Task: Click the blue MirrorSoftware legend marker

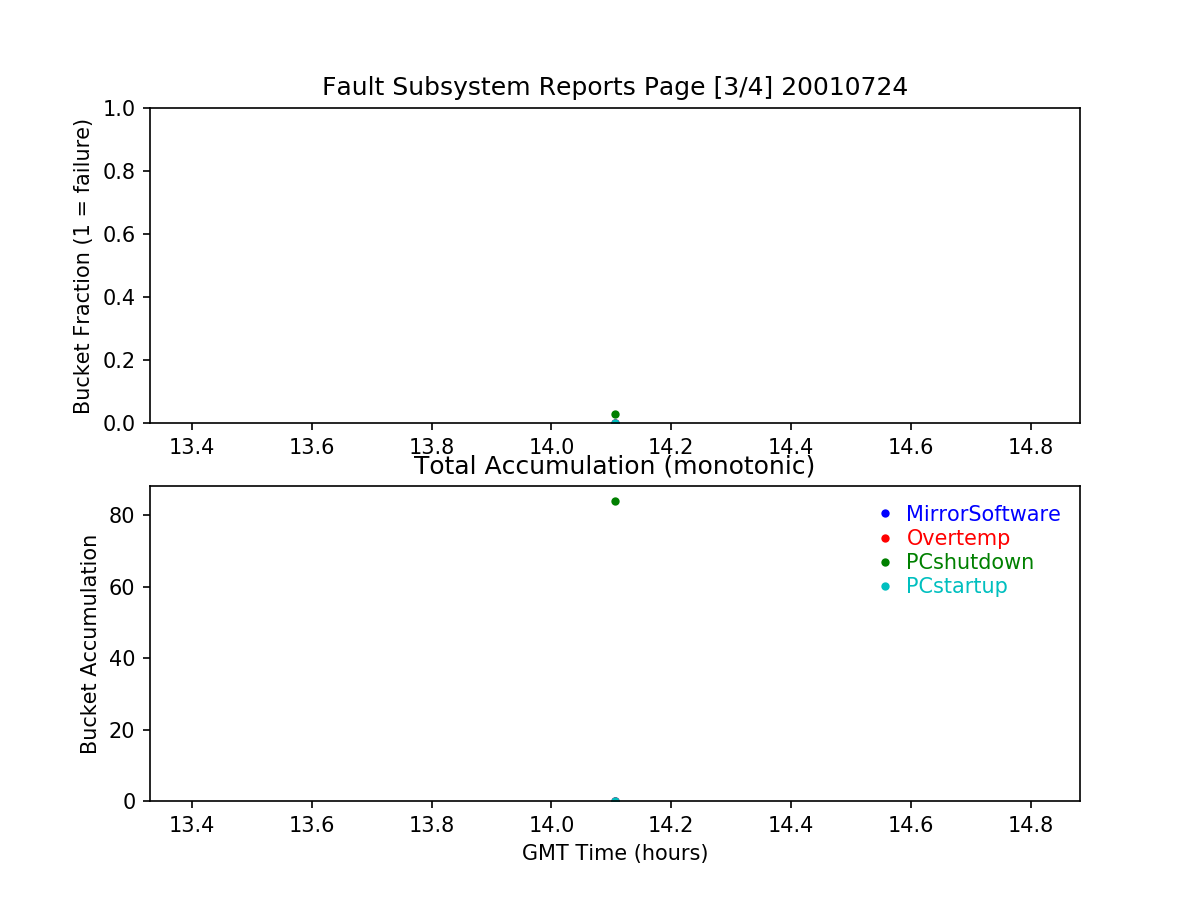Action: (884, 514)
